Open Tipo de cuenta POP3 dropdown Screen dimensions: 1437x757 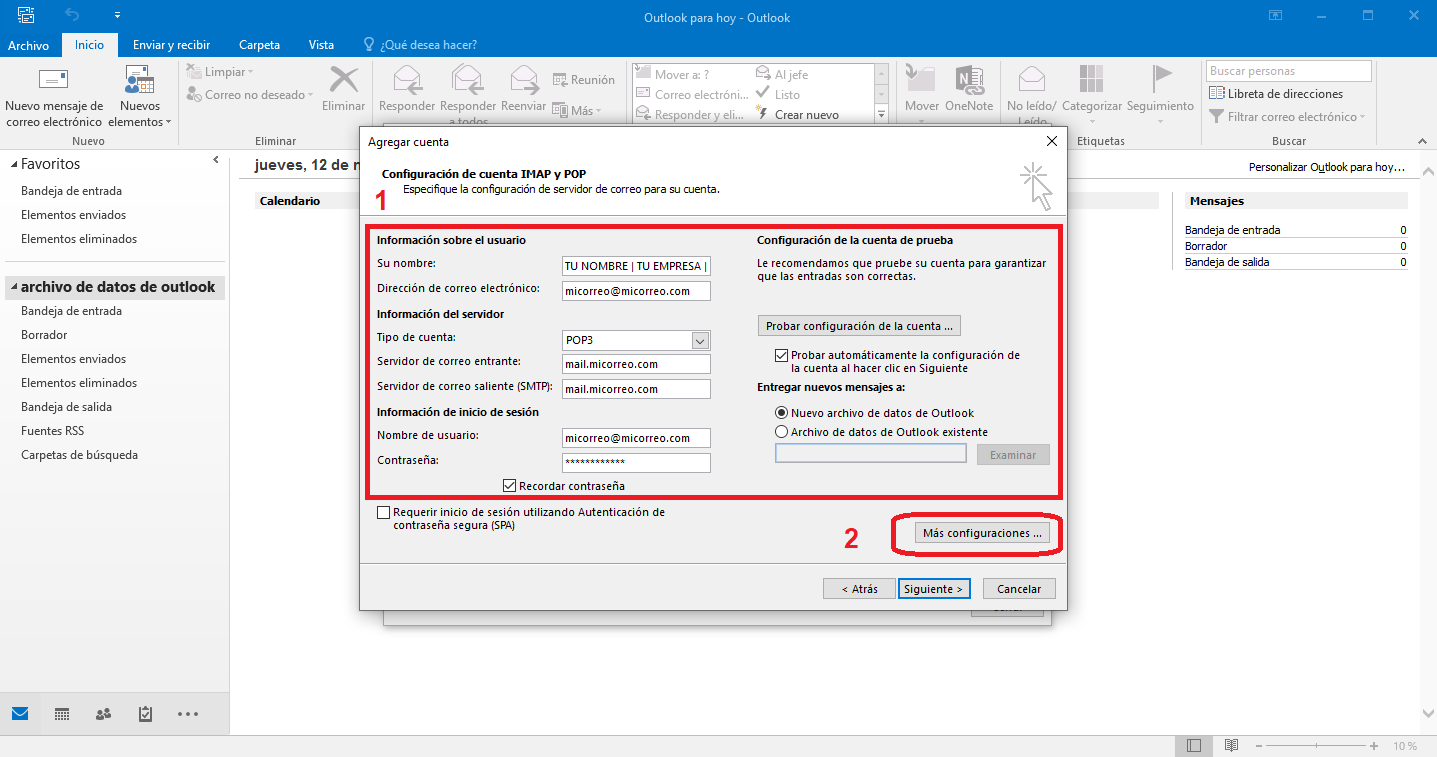pos(700,340)
